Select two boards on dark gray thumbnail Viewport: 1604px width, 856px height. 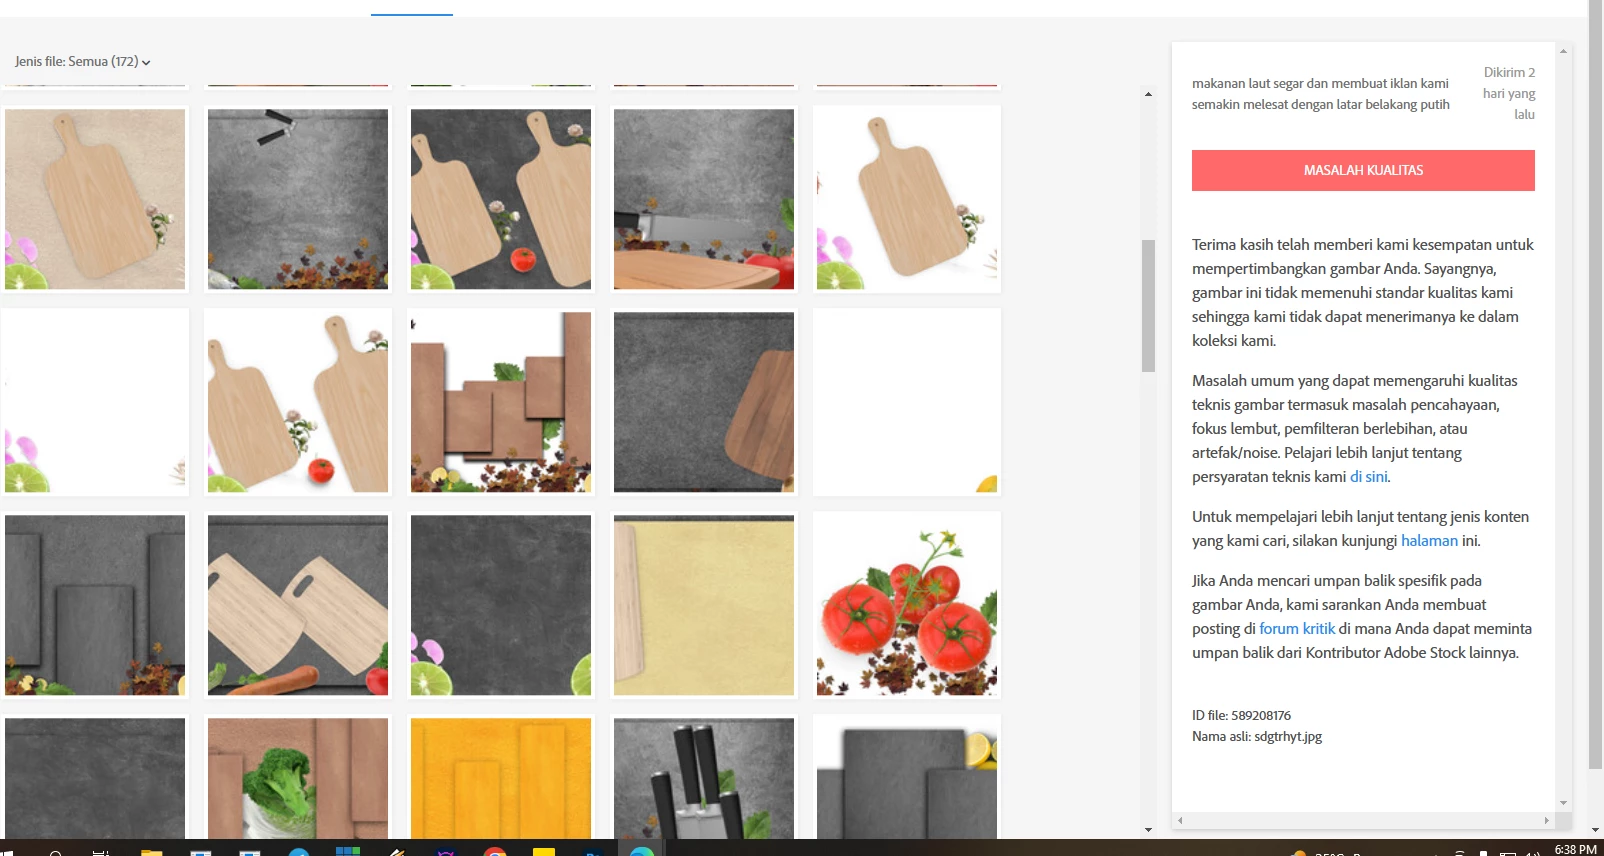pos(501,199)
